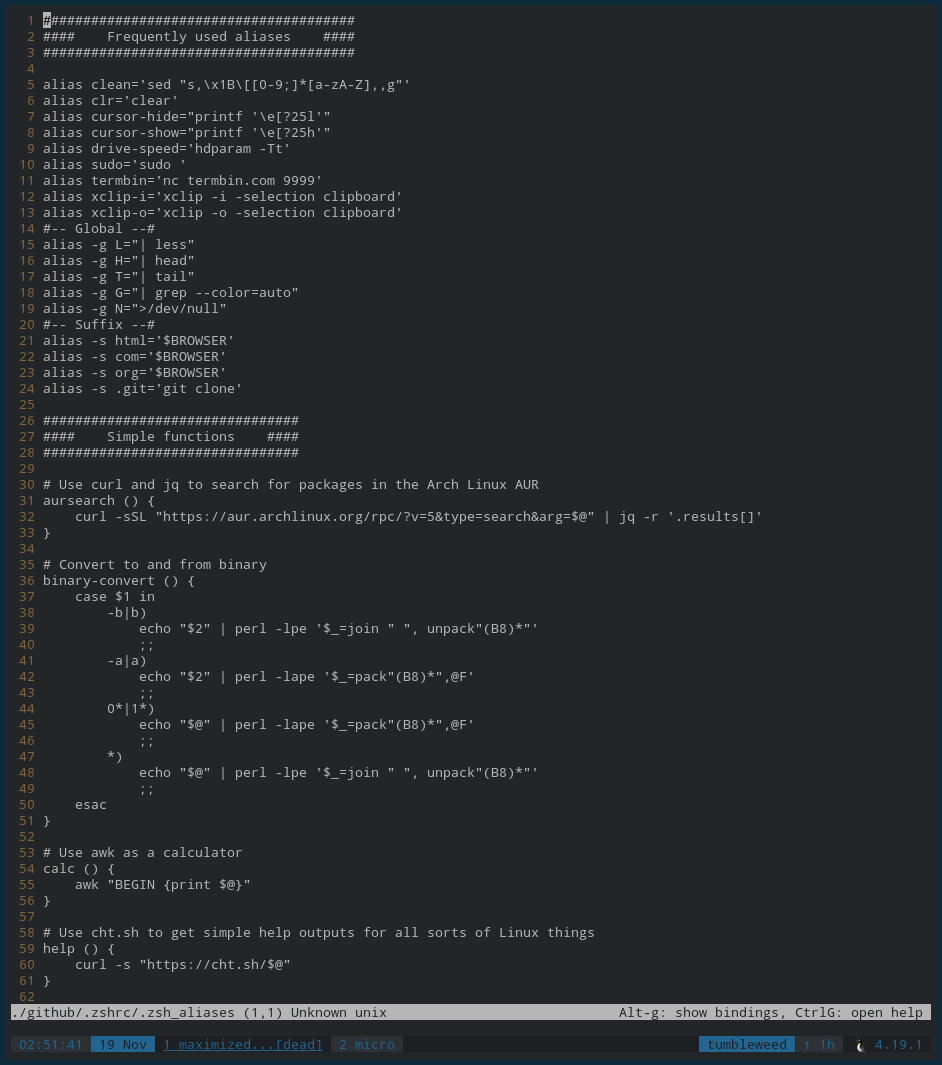Screen dimensions: 942x1065
Task: Click the 'Simple functions' header comment
Action: tap(170, 437)
